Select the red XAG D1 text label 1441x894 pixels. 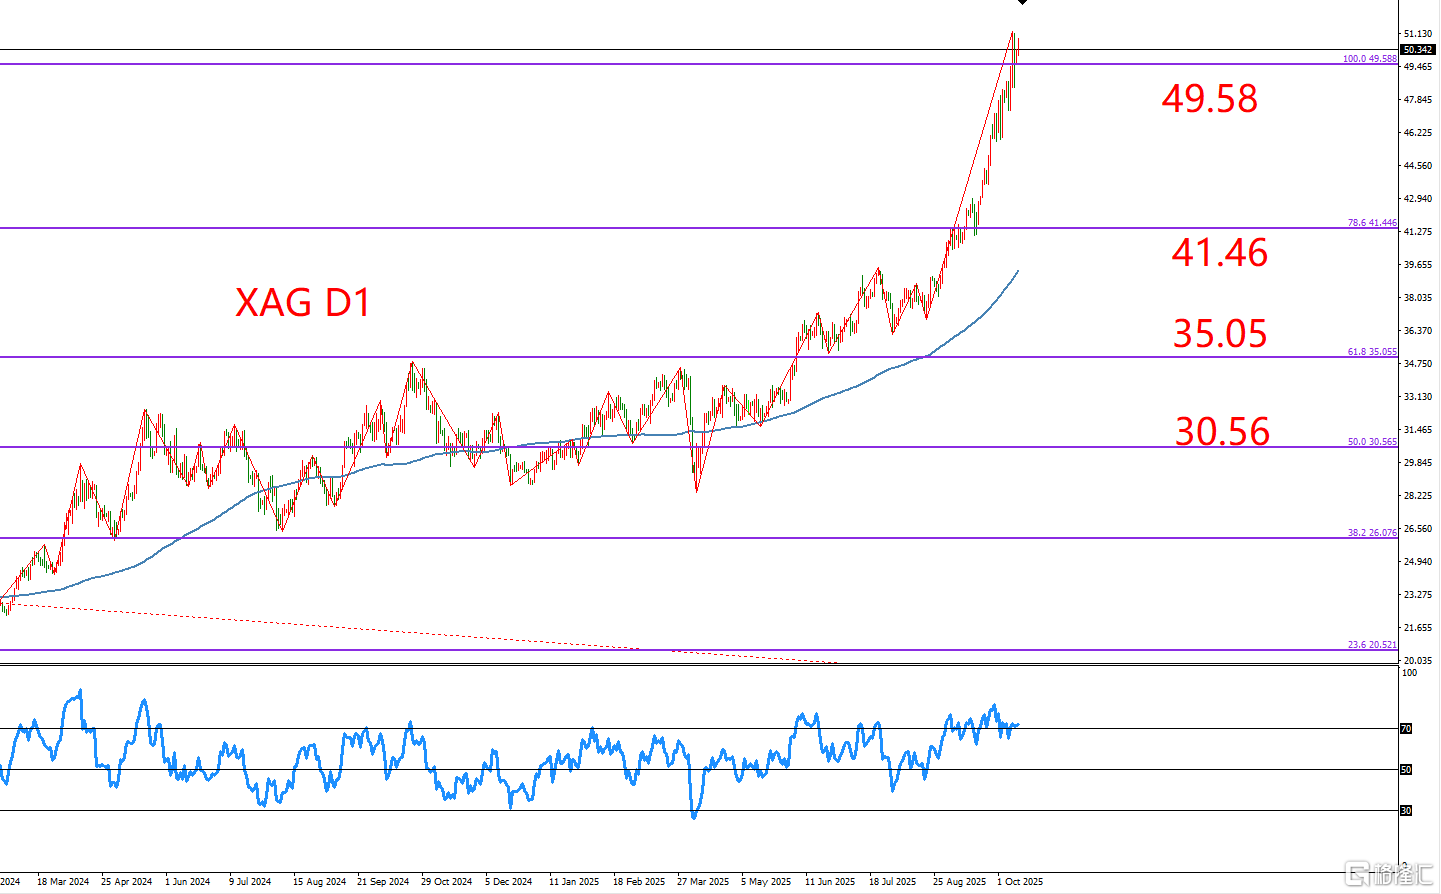click(x=303, y=303)
